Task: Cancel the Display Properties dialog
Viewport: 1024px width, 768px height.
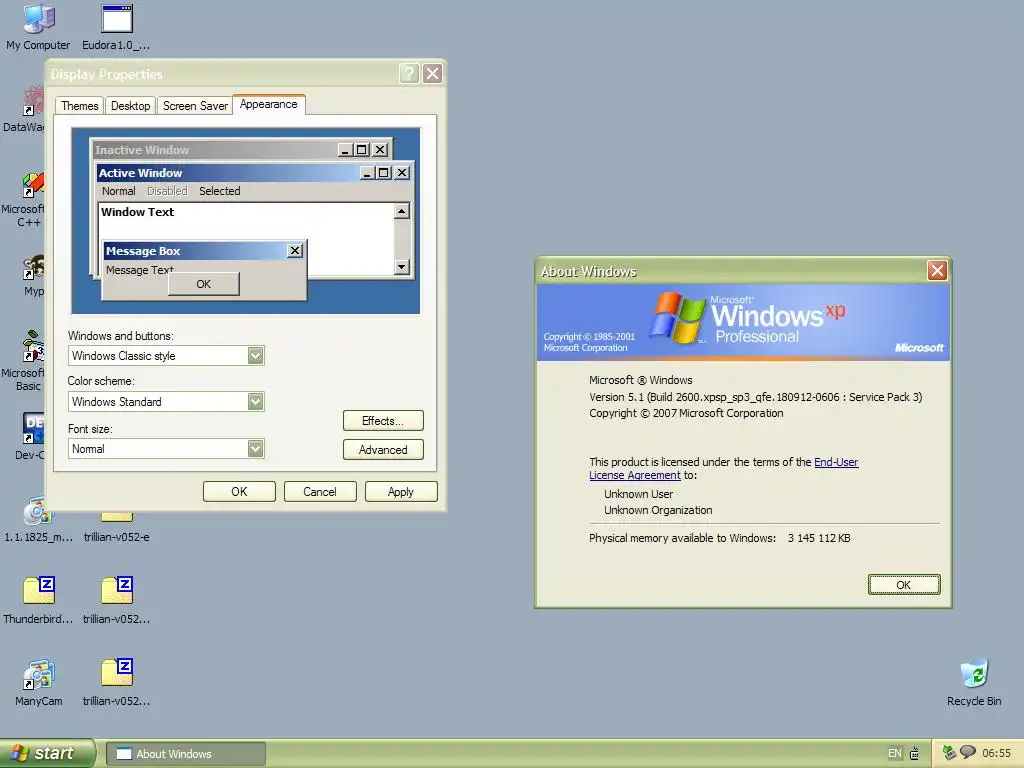Action: (320, 492)
